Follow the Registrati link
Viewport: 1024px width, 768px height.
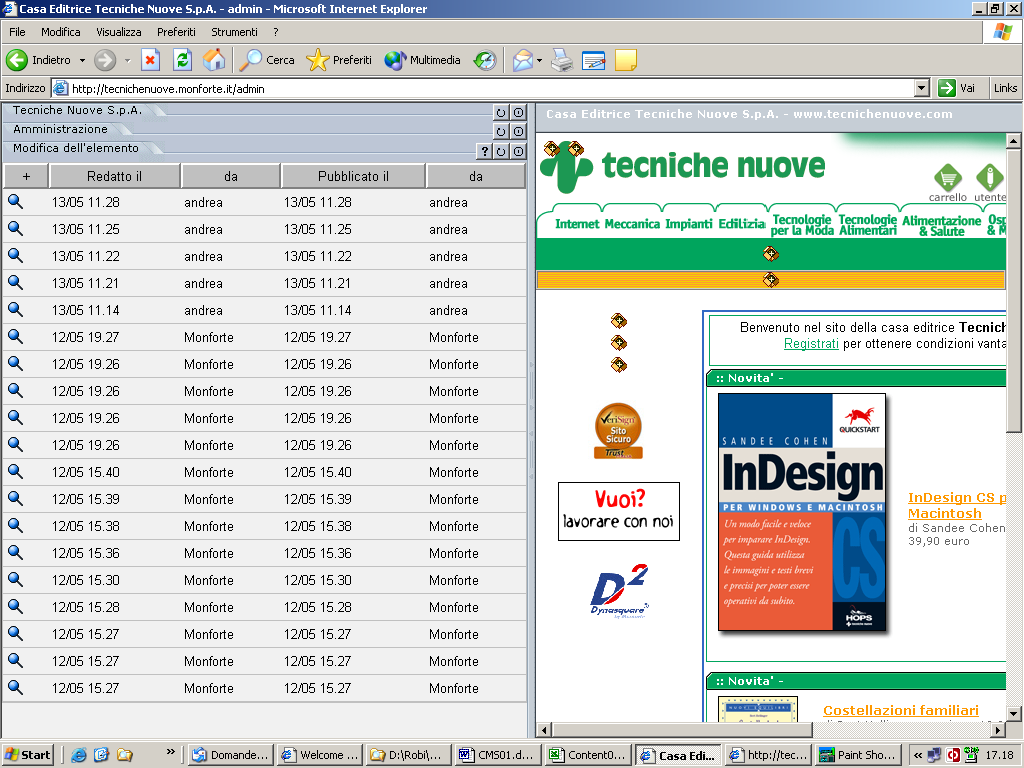click(x=811, y=344)
